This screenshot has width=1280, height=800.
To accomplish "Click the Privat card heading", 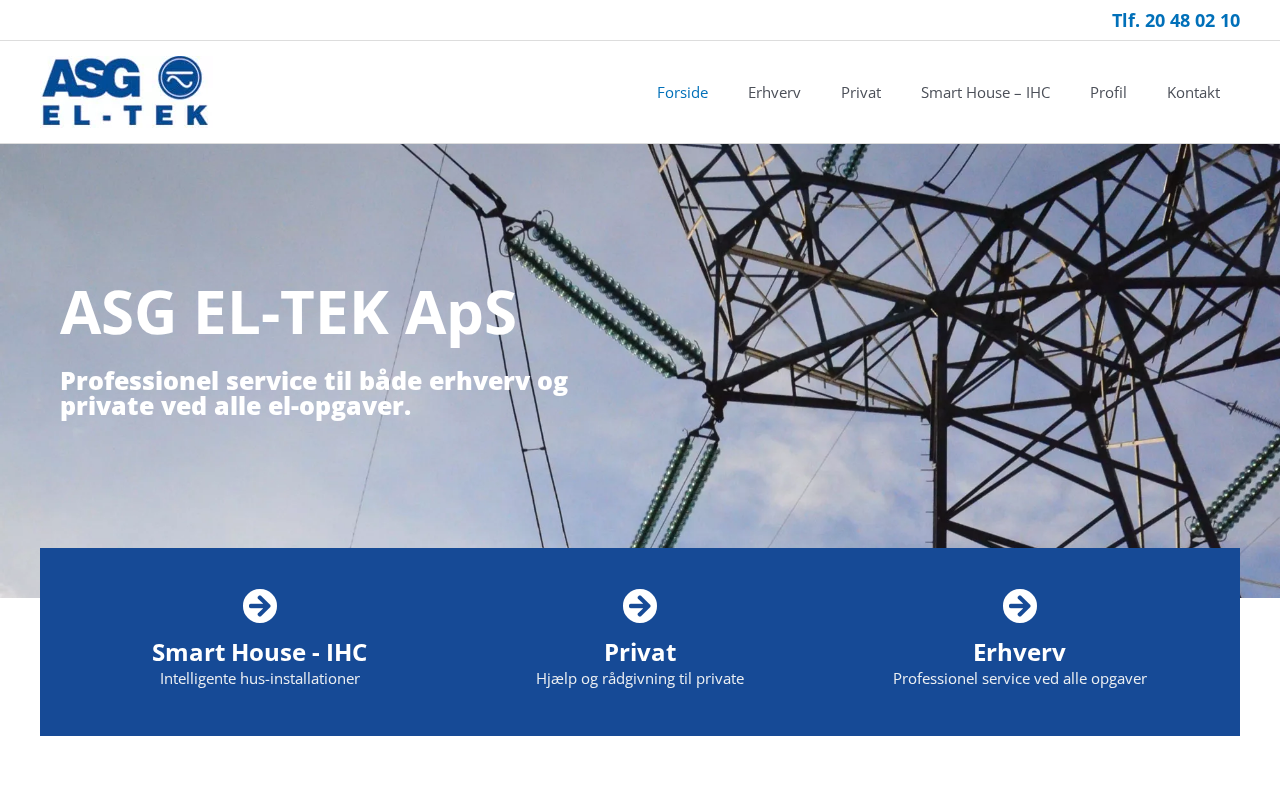I will [x=640, y=652].
